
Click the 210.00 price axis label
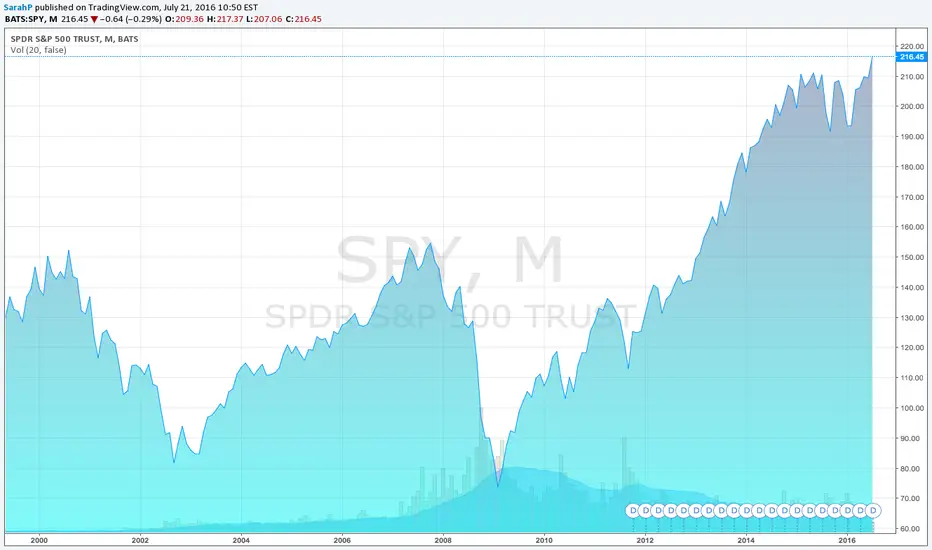point(912,77)
